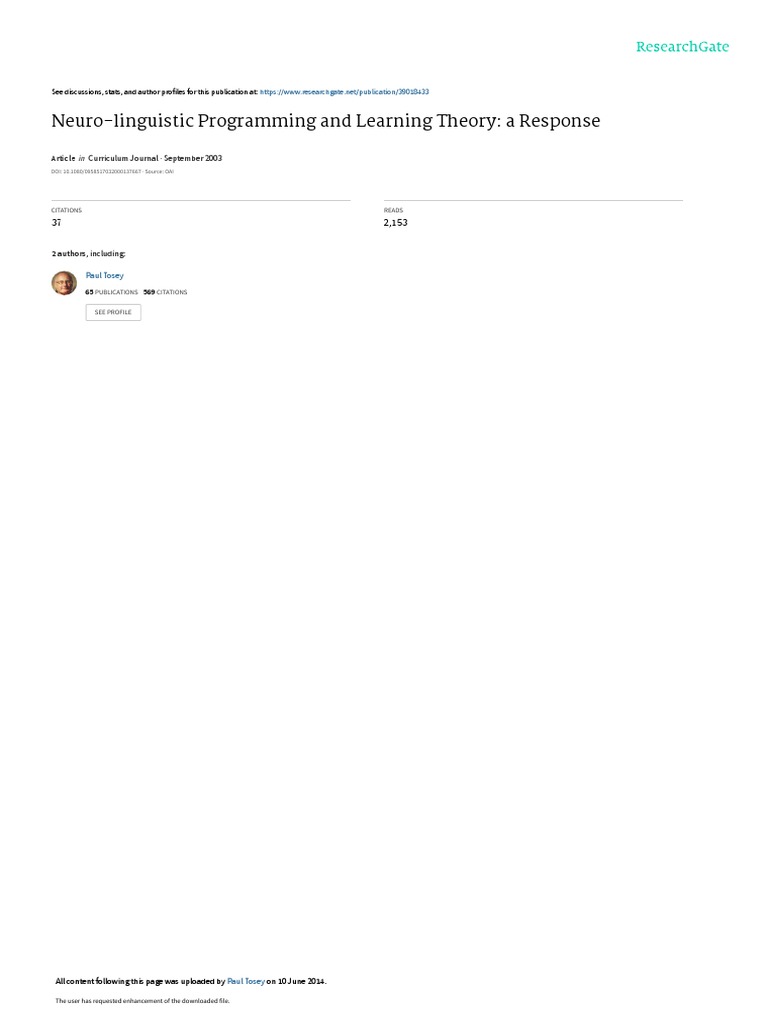Viewport: 768px width, 1024px height.
Task: Click the 'Source: OAI' text
Action: coord(159,172)
